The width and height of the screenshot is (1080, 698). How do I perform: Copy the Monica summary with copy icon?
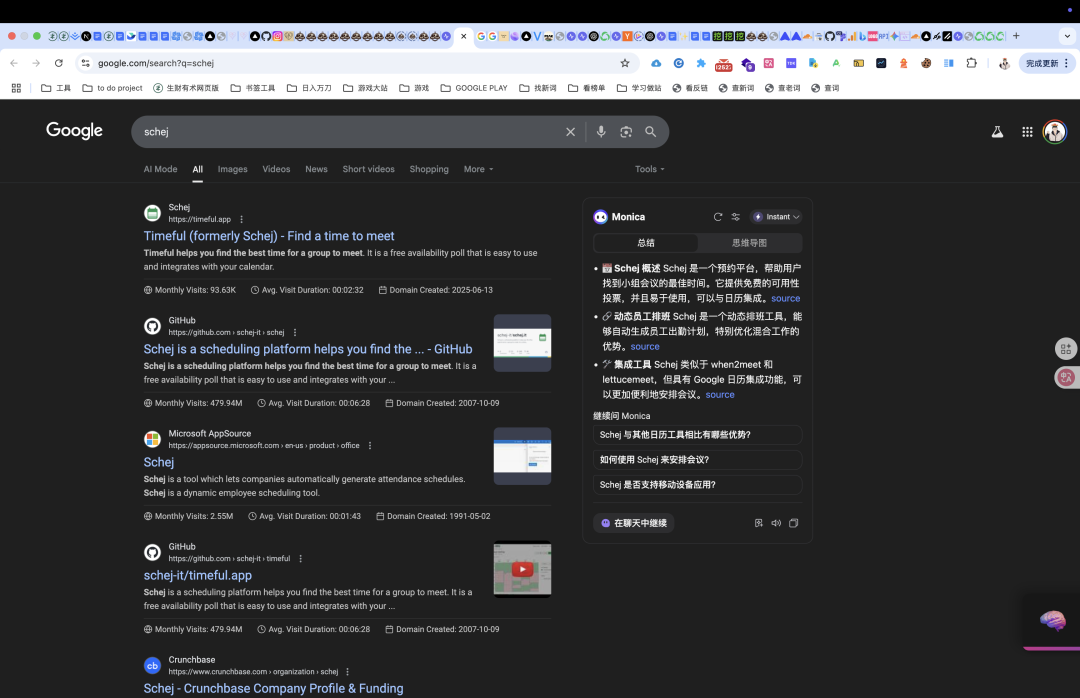(x=793, y=523)
